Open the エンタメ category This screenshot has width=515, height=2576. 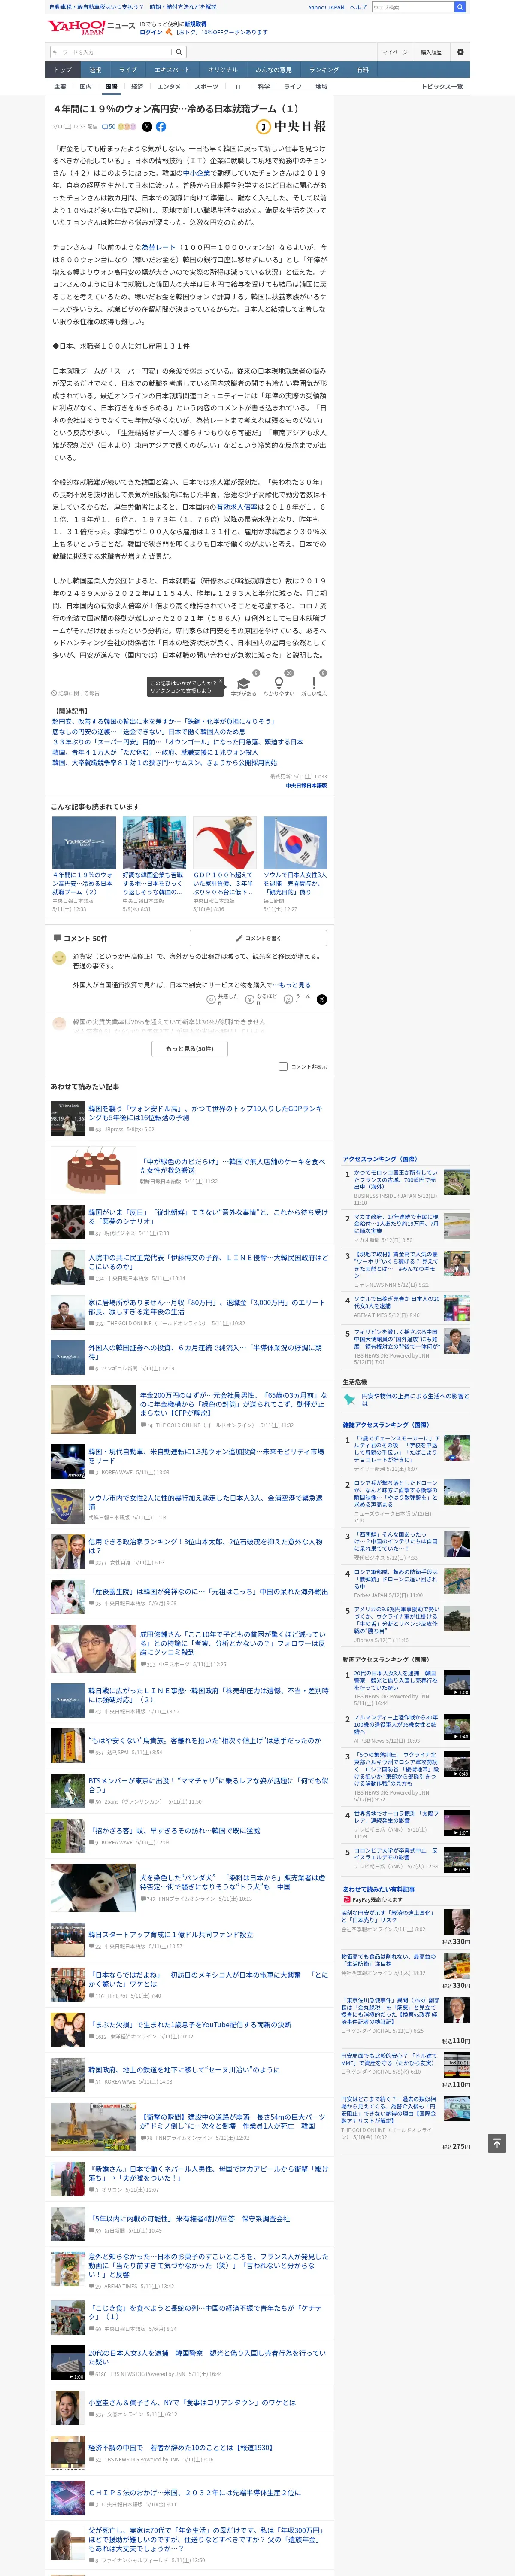(169, 87)
